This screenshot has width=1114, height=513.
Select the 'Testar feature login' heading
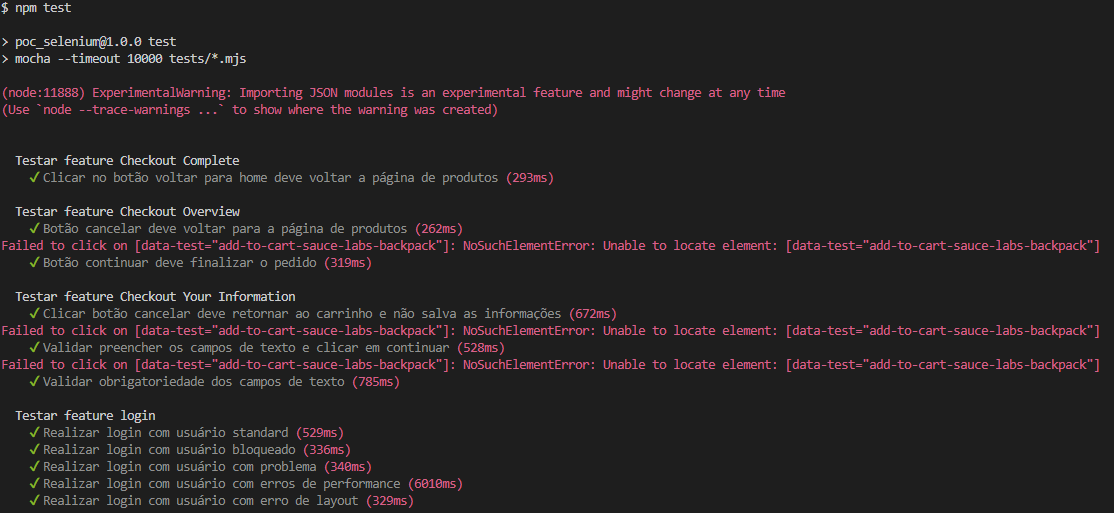pyautogui.click(x=85, y=416)
